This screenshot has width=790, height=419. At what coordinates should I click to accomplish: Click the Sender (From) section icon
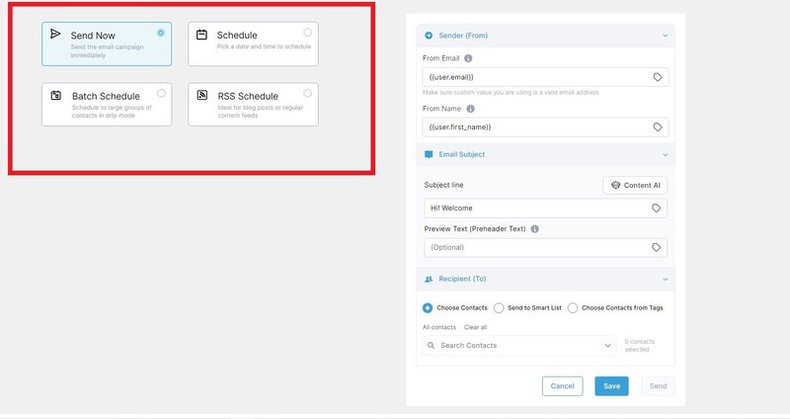click(429, 35)
